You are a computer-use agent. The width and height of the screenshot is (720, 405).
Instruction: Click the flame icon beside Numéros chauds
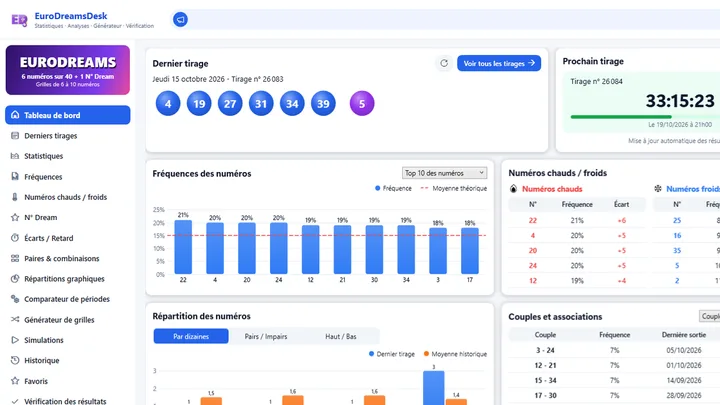pyautogui.click(x=514, y=189)
